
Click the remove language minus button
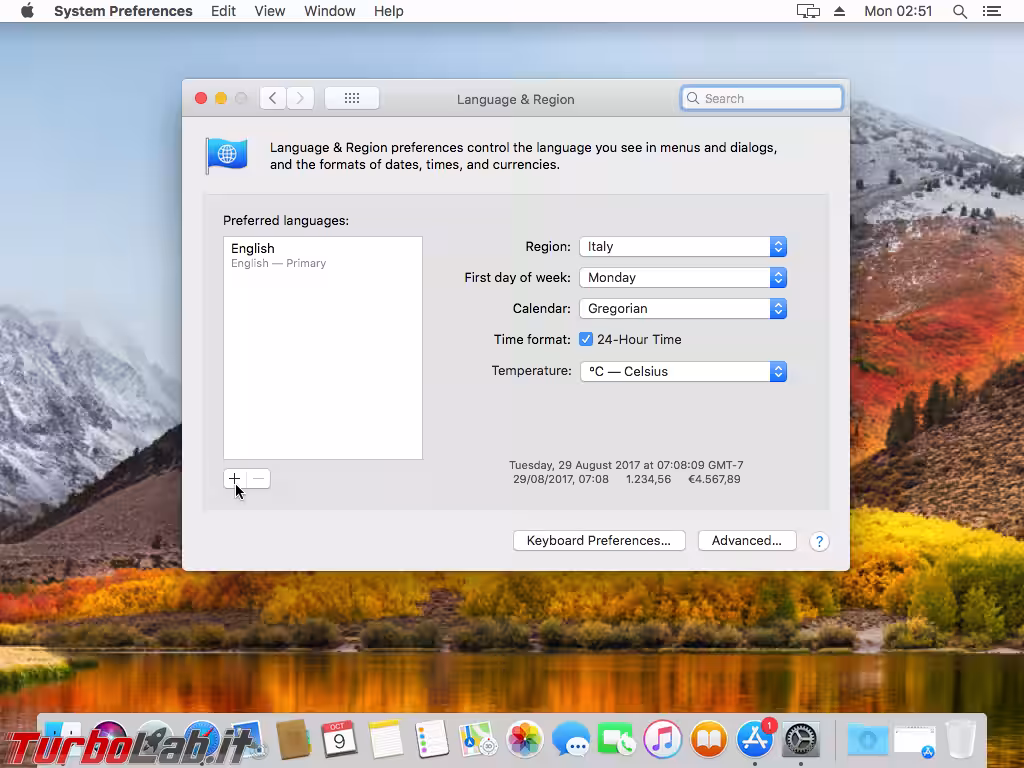tap(258, 479)
